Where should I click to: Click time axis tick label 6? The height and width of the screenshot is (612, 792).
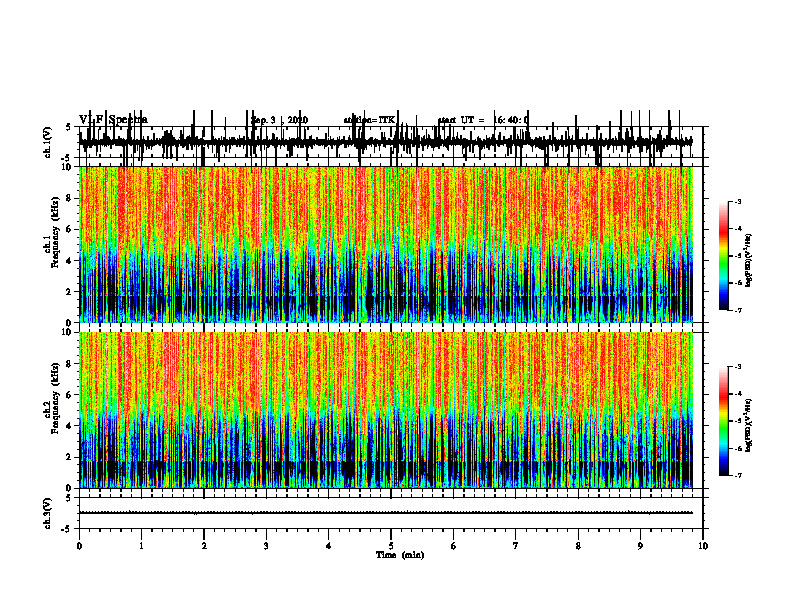pos(453,546)
